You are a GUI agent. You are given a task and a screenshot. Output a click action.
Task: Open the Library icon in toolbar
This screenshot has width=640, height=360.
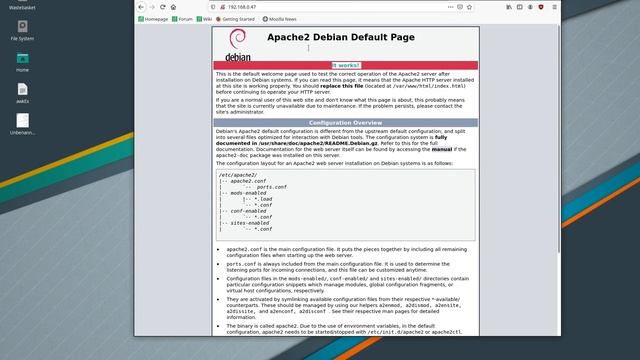[x=509, y=7]
